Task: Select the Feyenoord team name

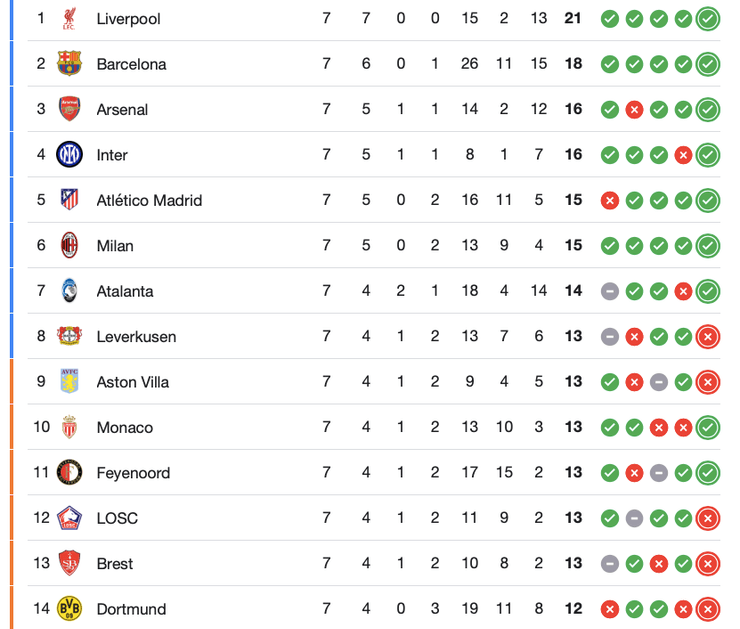Action: (133, 473)
